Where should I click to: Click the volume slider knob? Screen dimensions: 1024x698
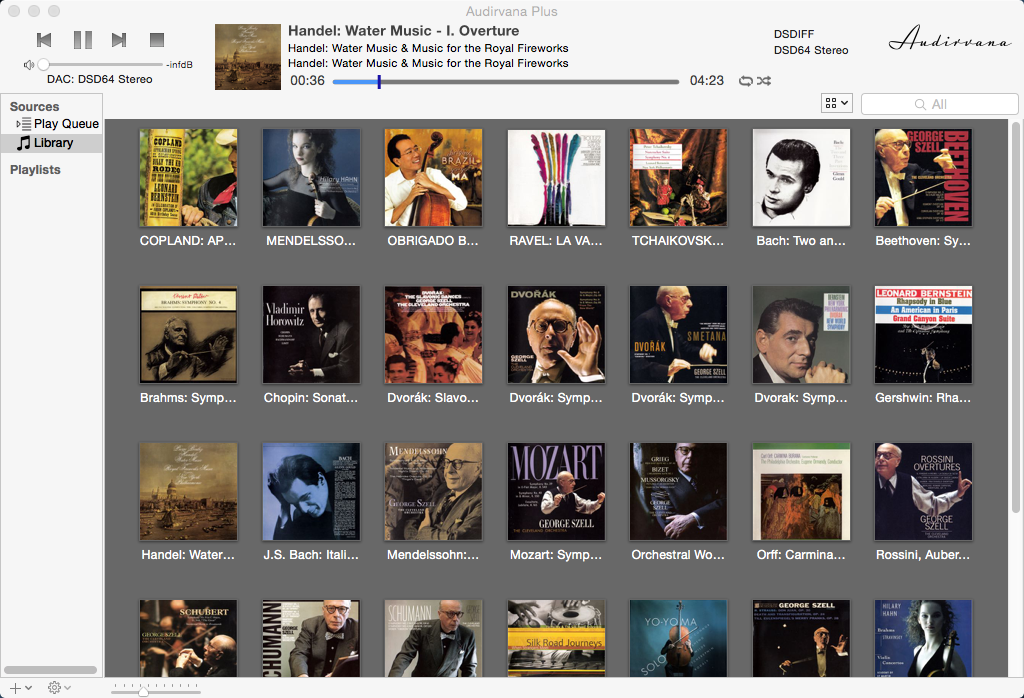point(43,65)
